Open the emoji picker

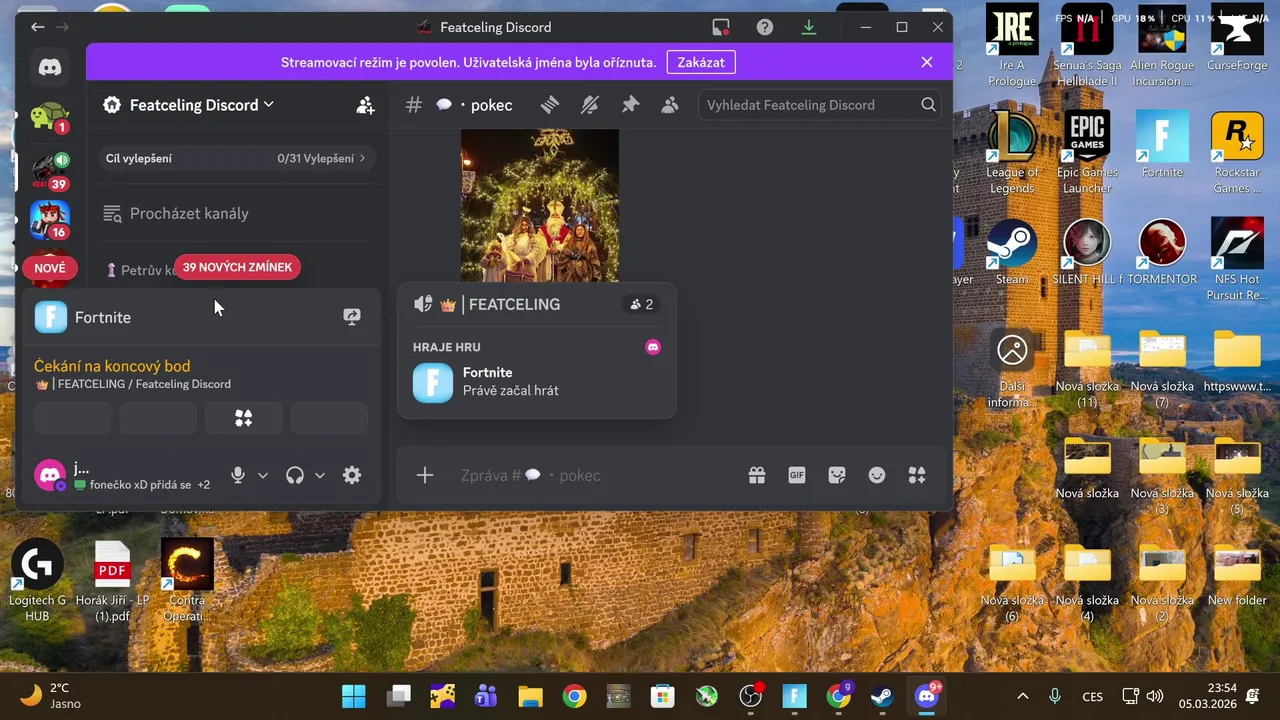tap(877, 475)
